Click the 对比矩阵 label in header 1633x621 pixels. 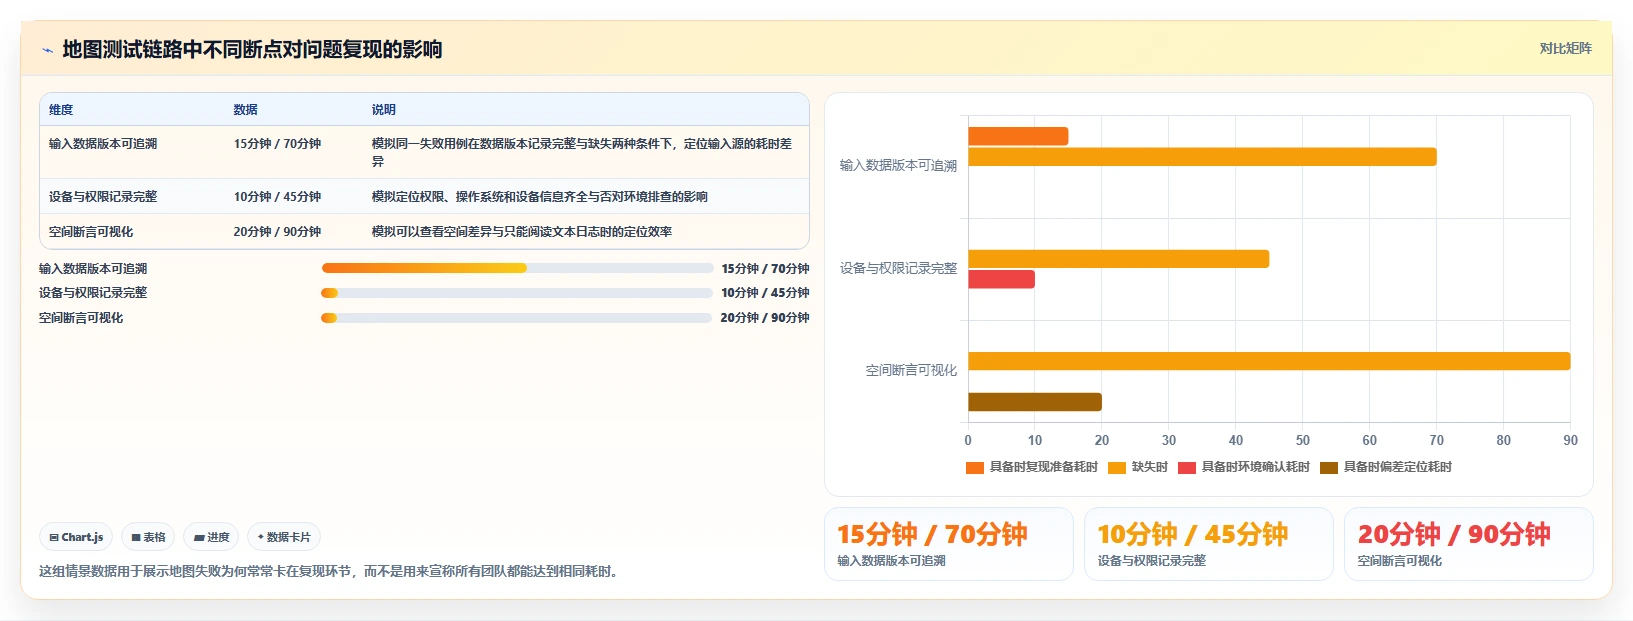pyautogui.click(x=1565, y=48)
